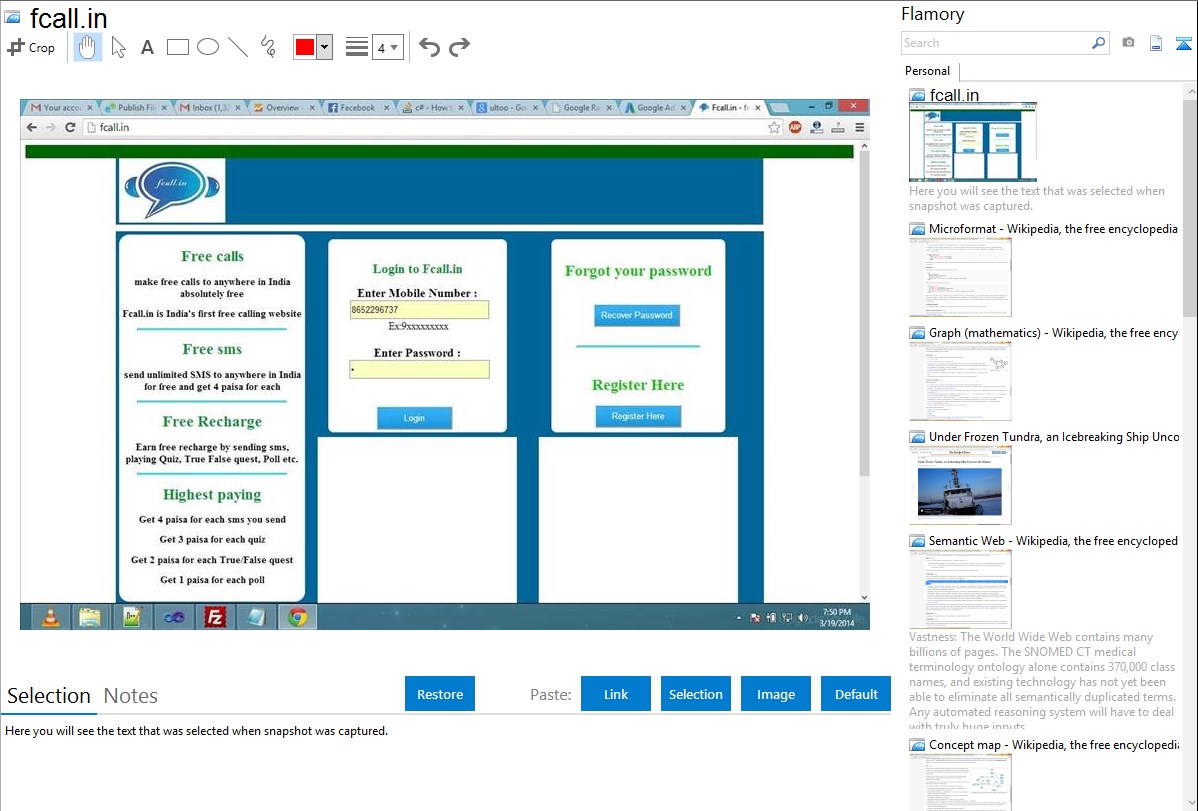Click the new page document icon
The height and width of the screenshot is (811, 1198).
[x=1156, y=43]
